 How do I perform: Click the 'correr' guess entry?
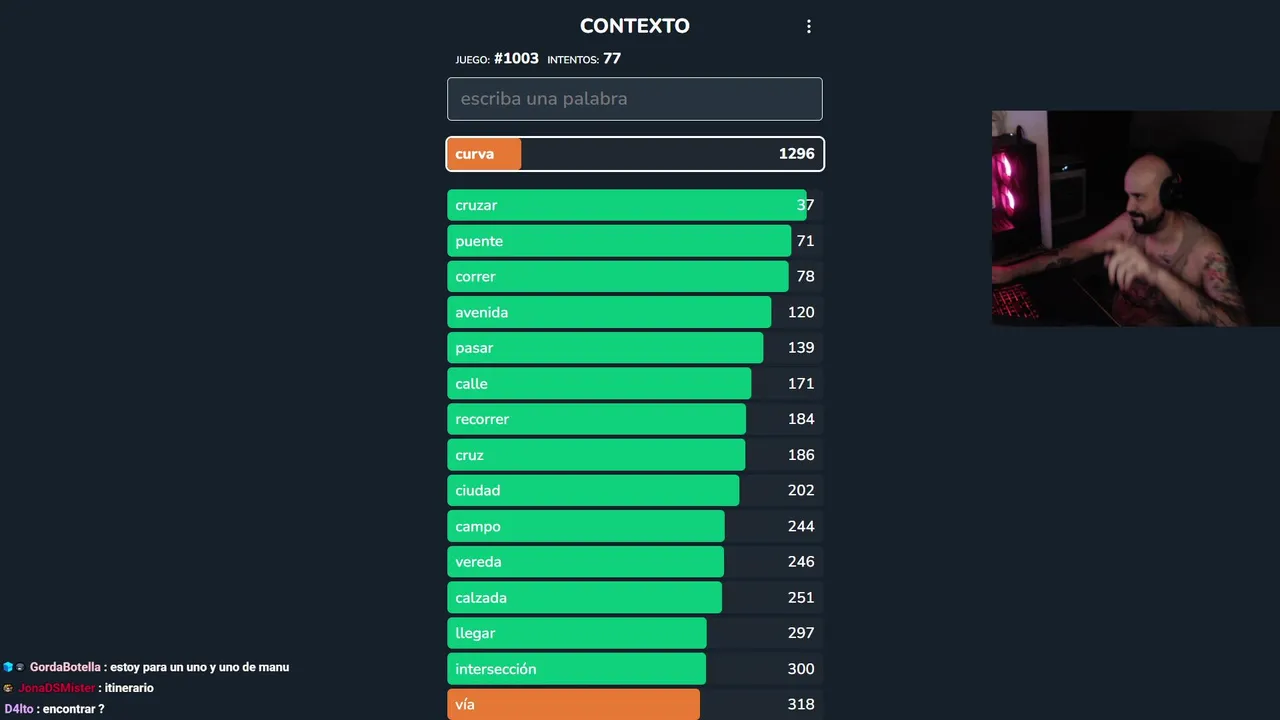tap(634, 277)
